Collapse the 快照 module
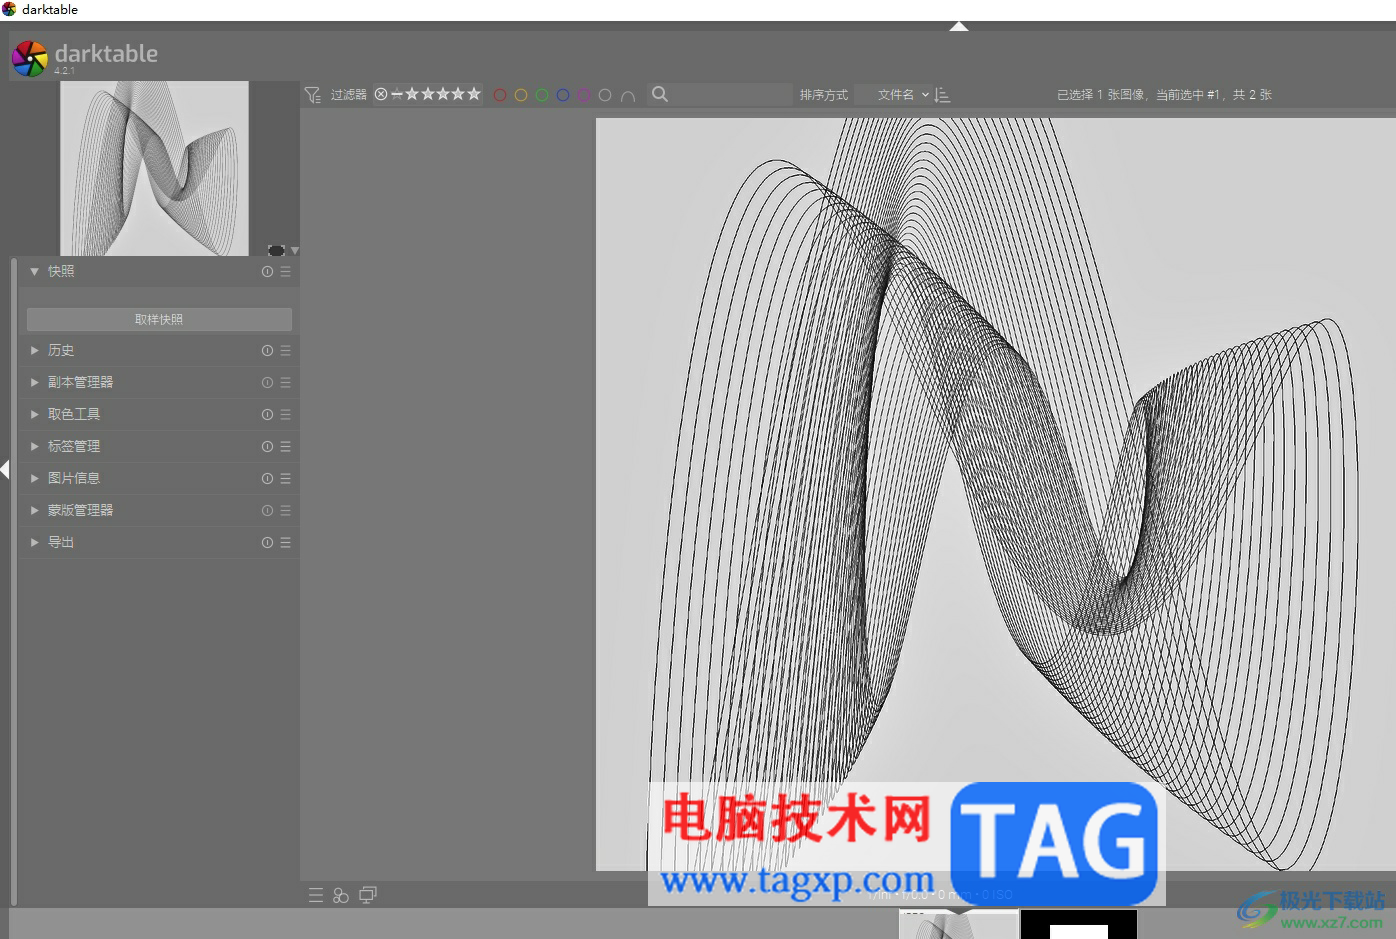The width and height of the screenshot is (1396, 939). (34, 271)
